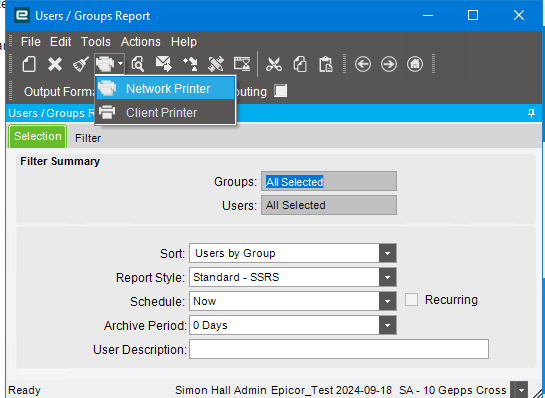Expand the Sort dropdown arrow
The height and width of the screenshot is (398, 545).
[388, 253]
